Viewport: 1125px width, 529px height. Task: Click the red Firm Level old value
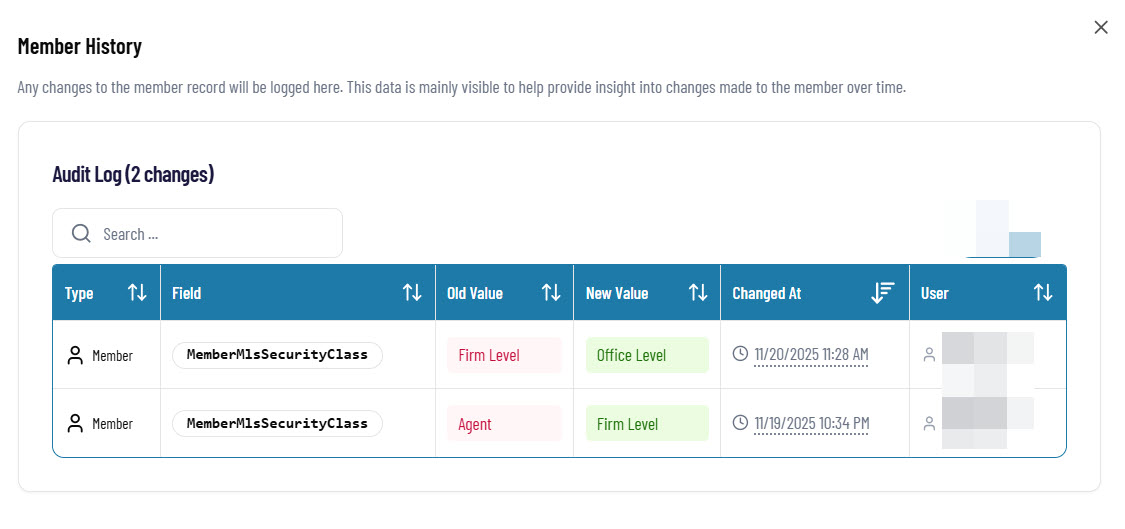pos(504,355)
